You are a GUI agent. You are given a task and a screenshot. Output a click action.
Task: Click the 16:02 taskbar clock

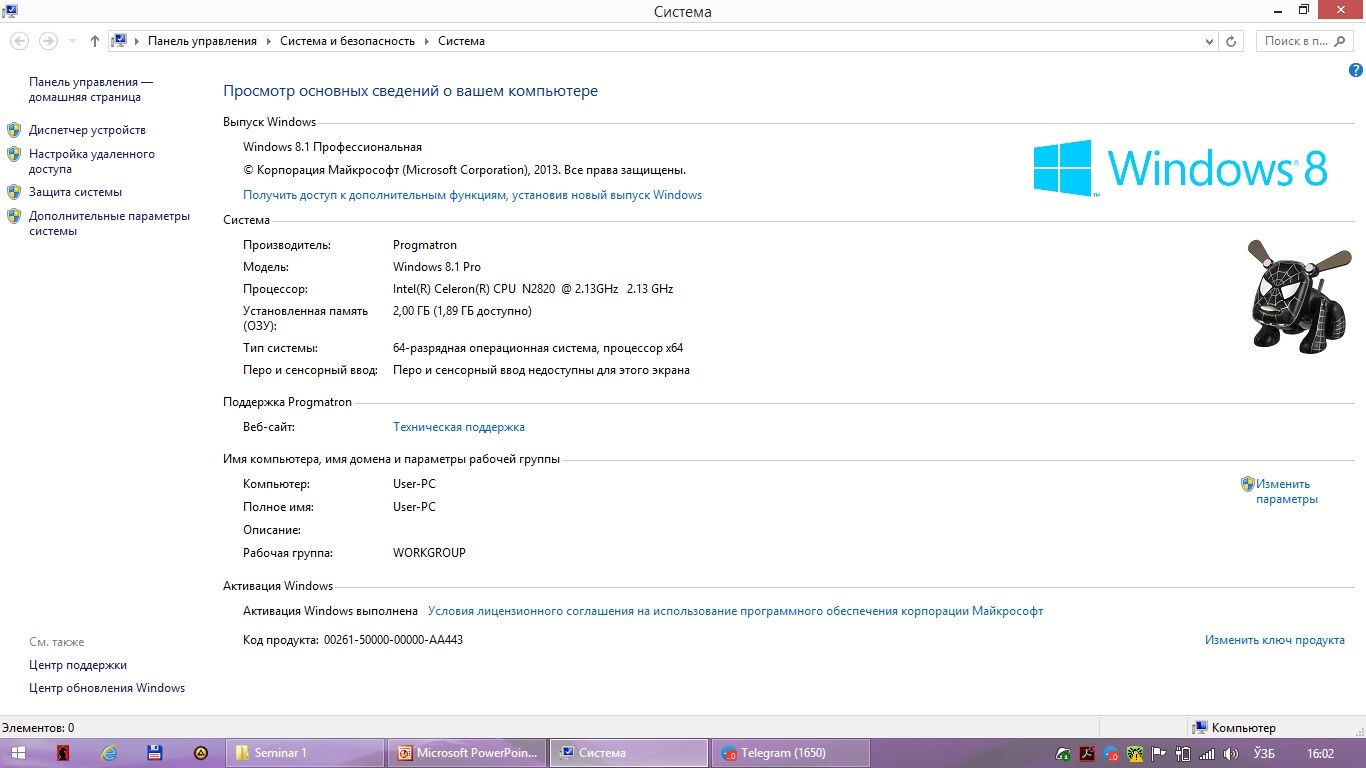click(1321, 754)
